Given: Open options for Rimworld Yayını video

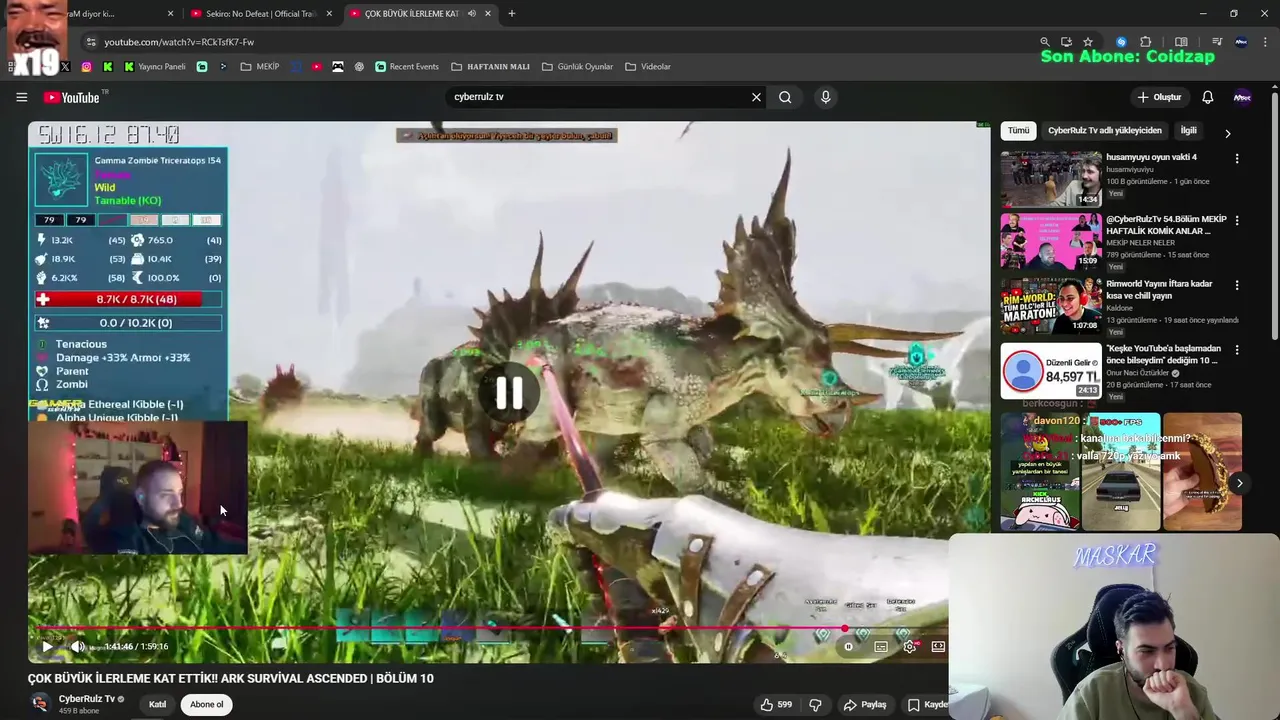Looking at the screenshot, I should (x=1237, y=285).
